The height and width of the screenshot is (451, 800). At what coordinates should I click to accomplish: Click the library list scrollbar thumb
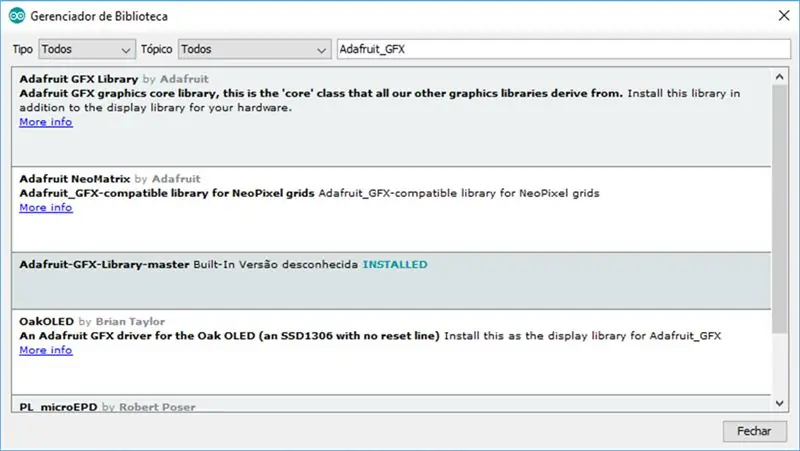coord(779,209)
